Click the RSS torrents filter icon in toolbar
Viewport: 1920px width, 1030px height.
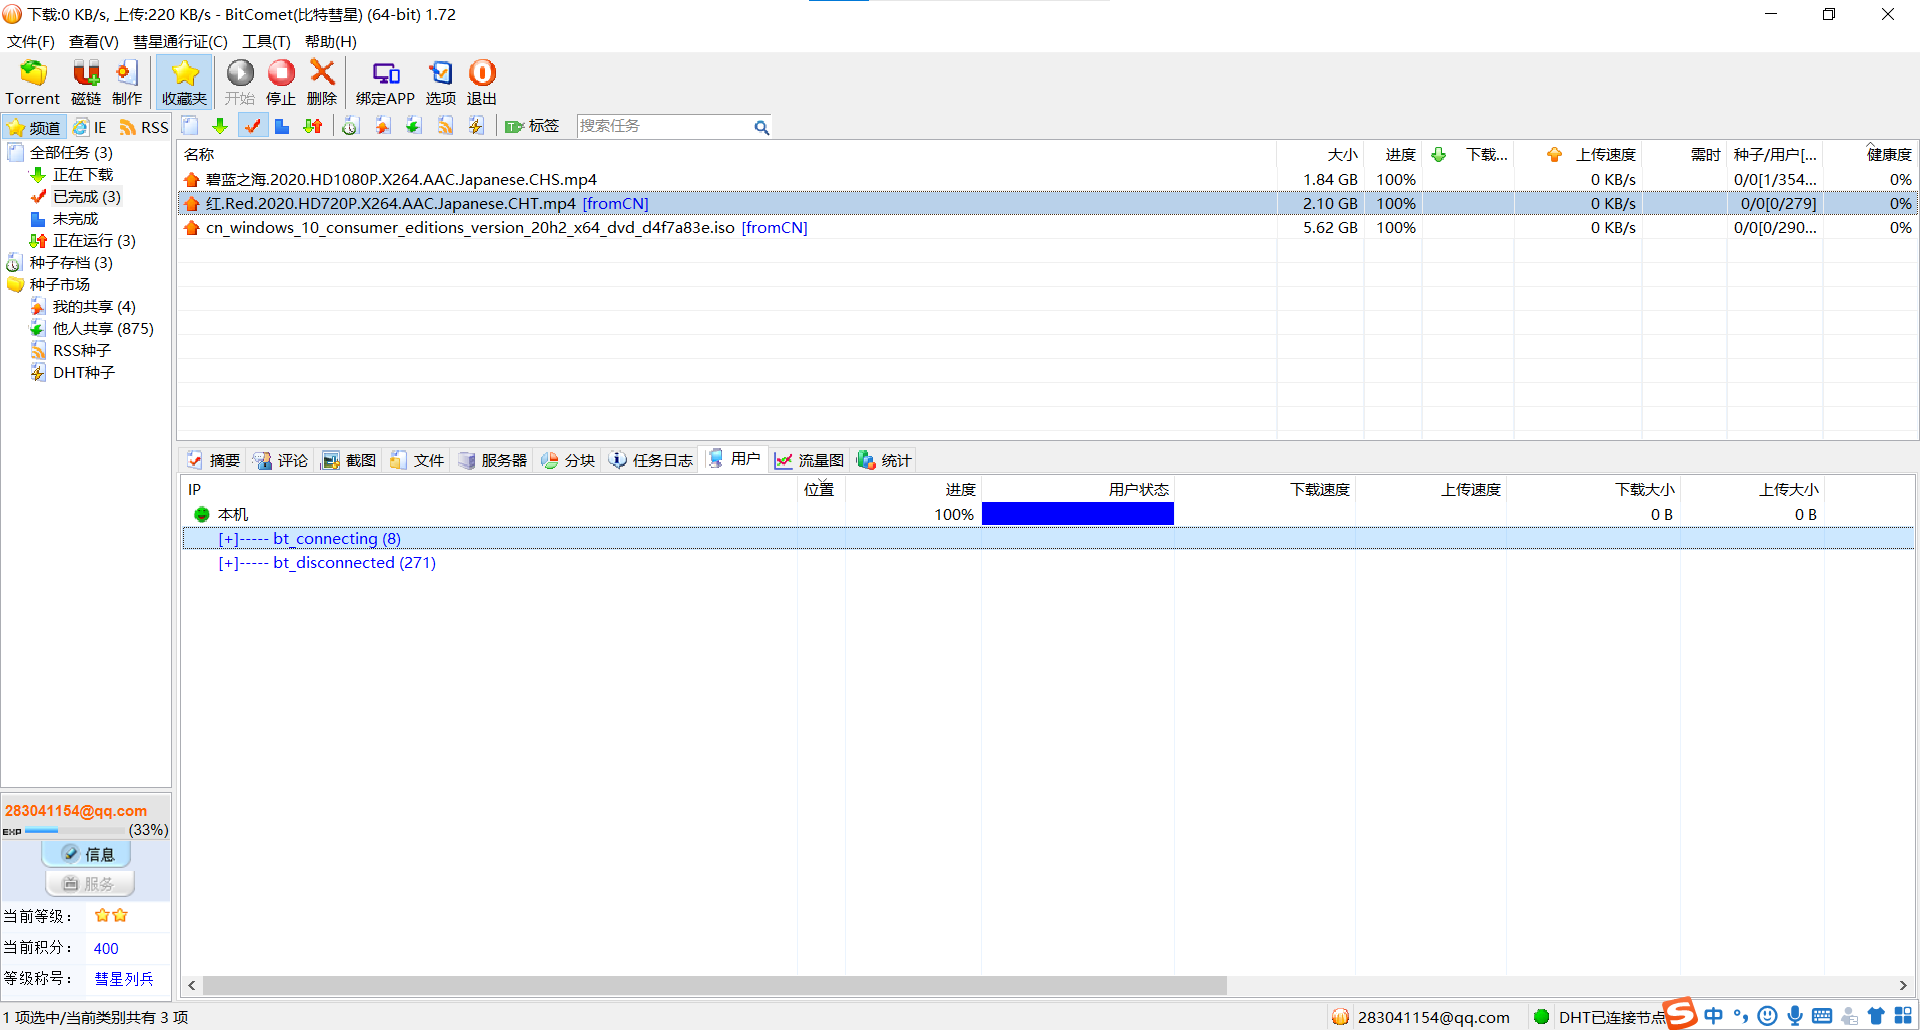(445, 126)
